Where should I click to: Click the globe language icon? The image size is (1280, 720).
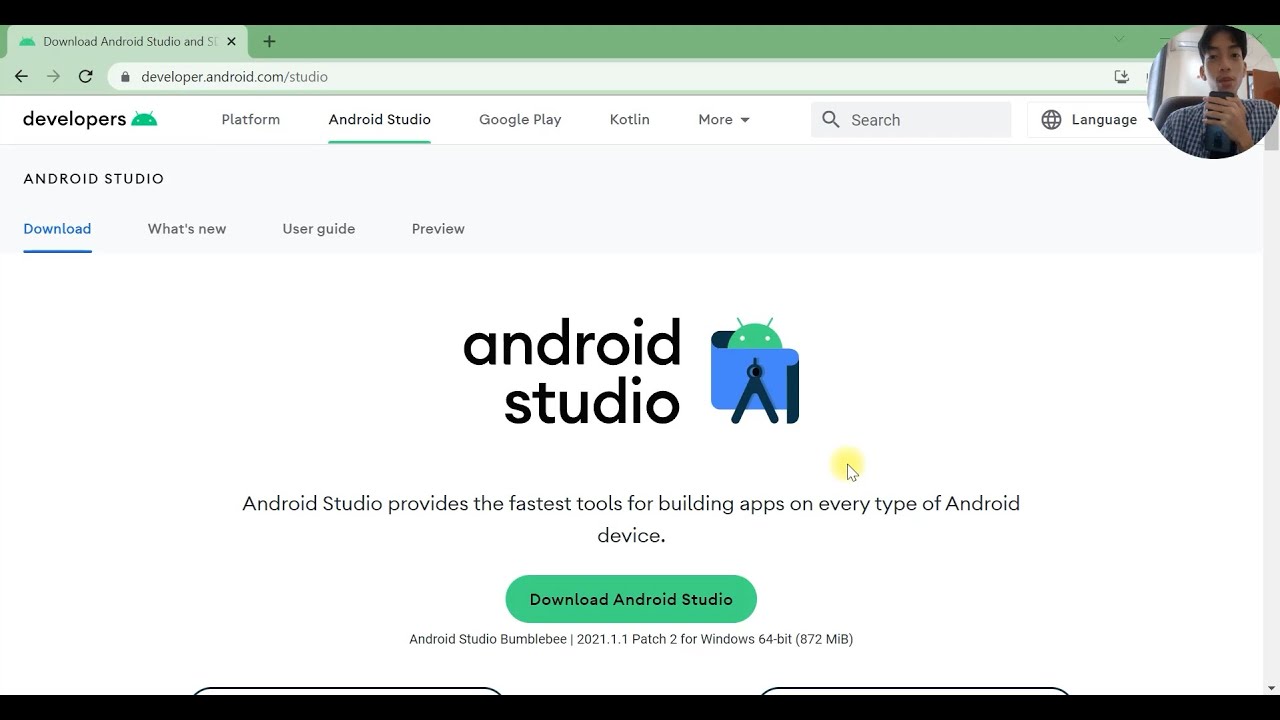(1051, 119)
